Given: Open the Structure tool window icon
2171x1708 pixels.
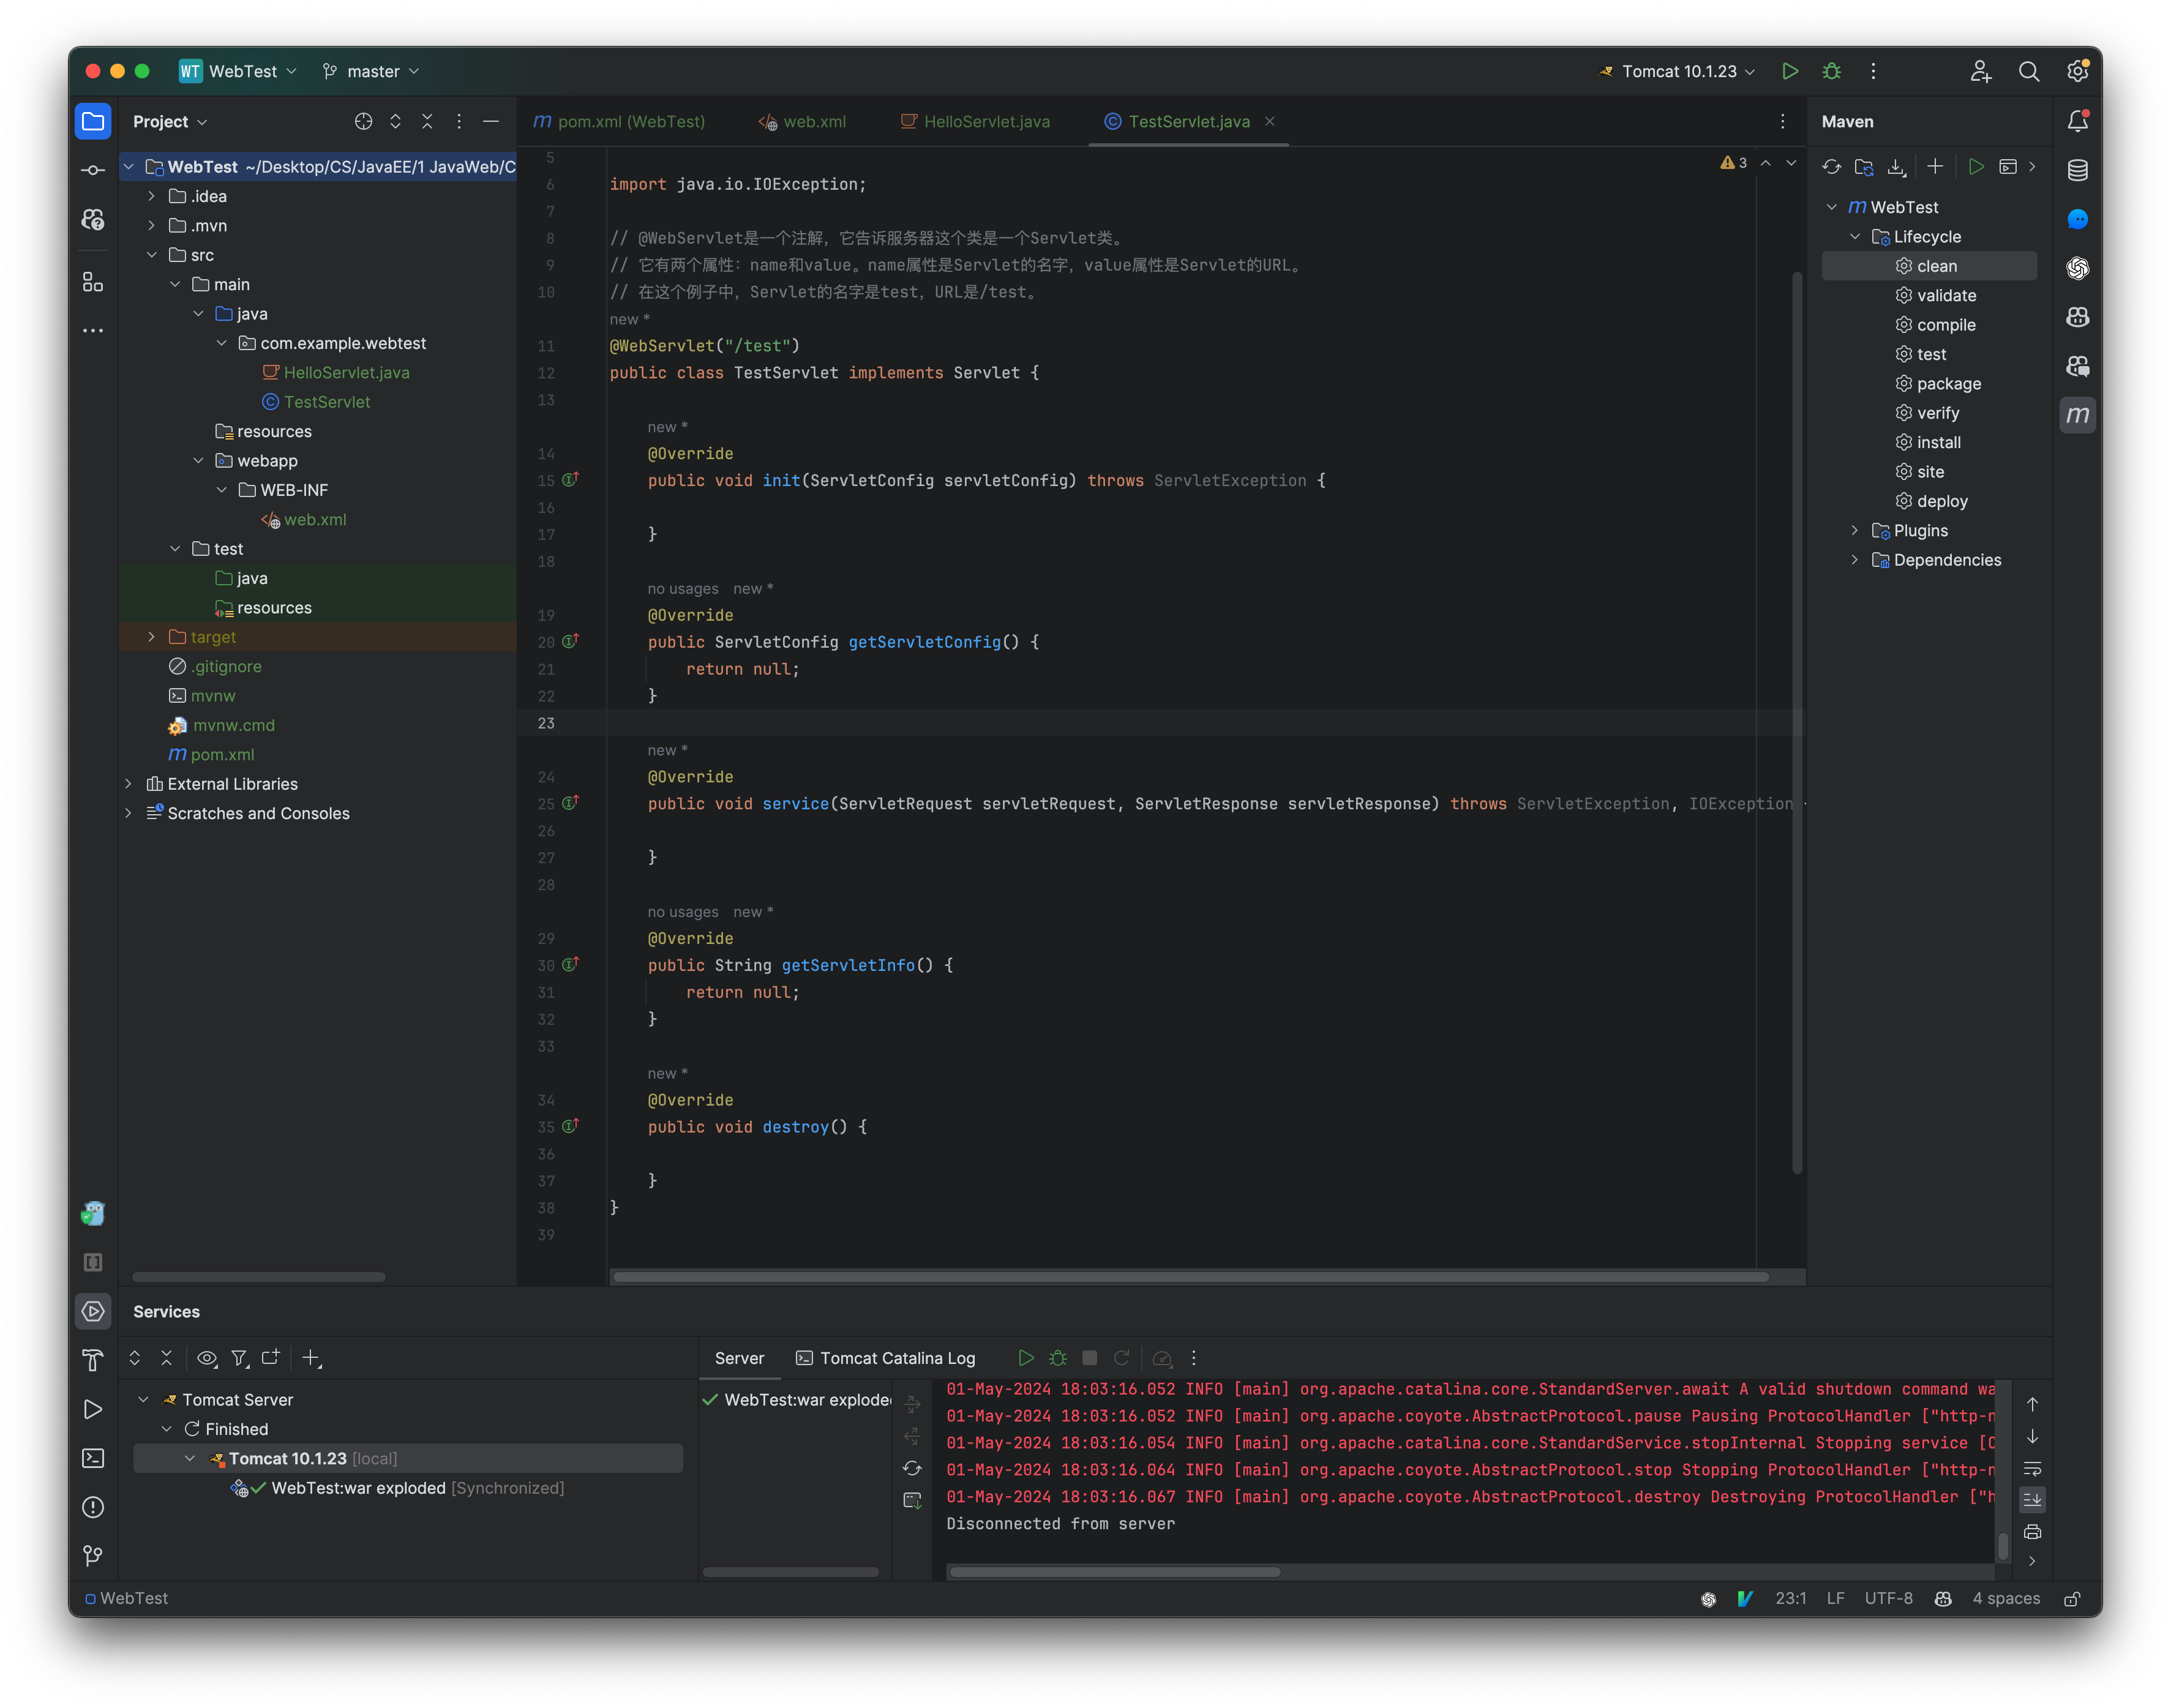Looking at the screenshot, I should [93, 283].
